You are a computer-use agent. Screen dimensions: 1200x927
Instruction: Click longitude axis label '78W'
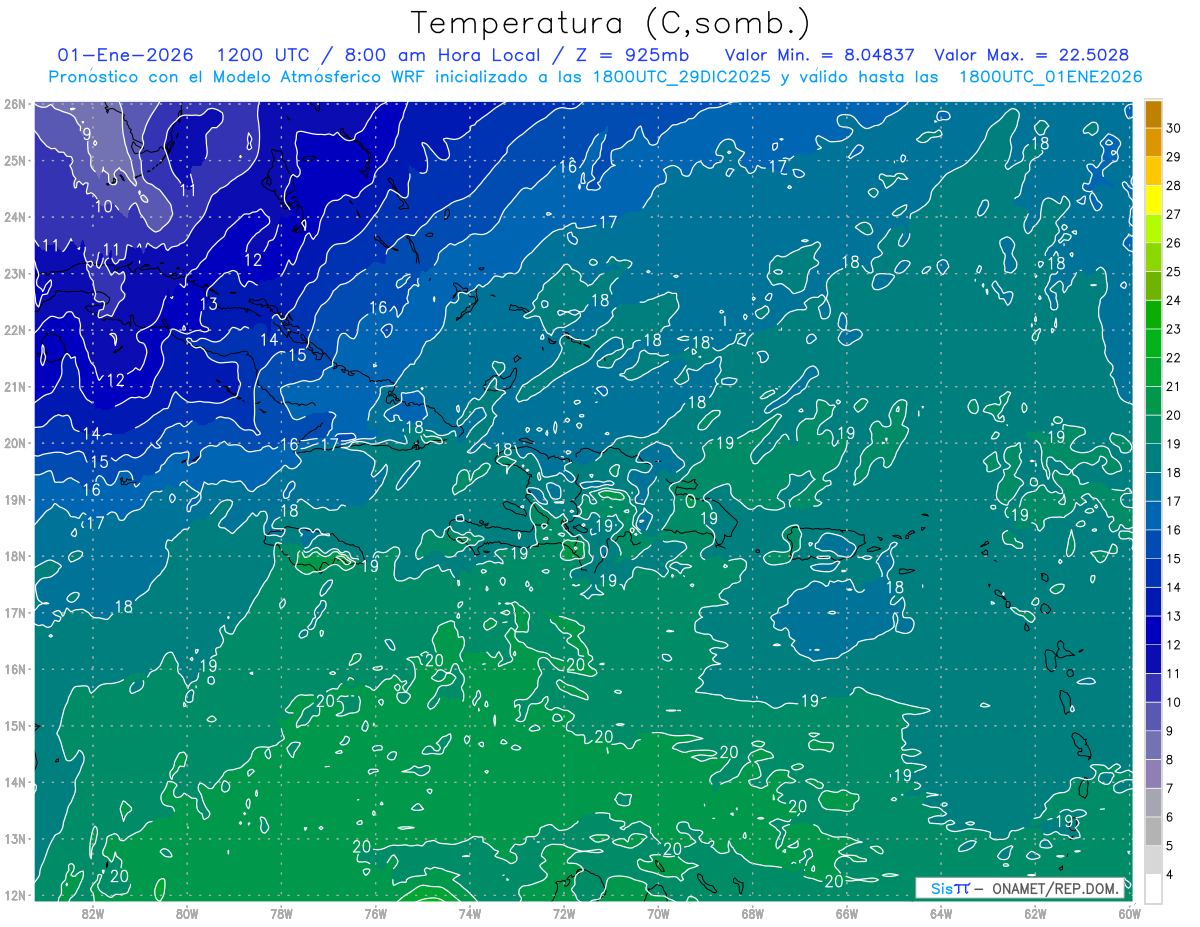(x=281, y=913)
